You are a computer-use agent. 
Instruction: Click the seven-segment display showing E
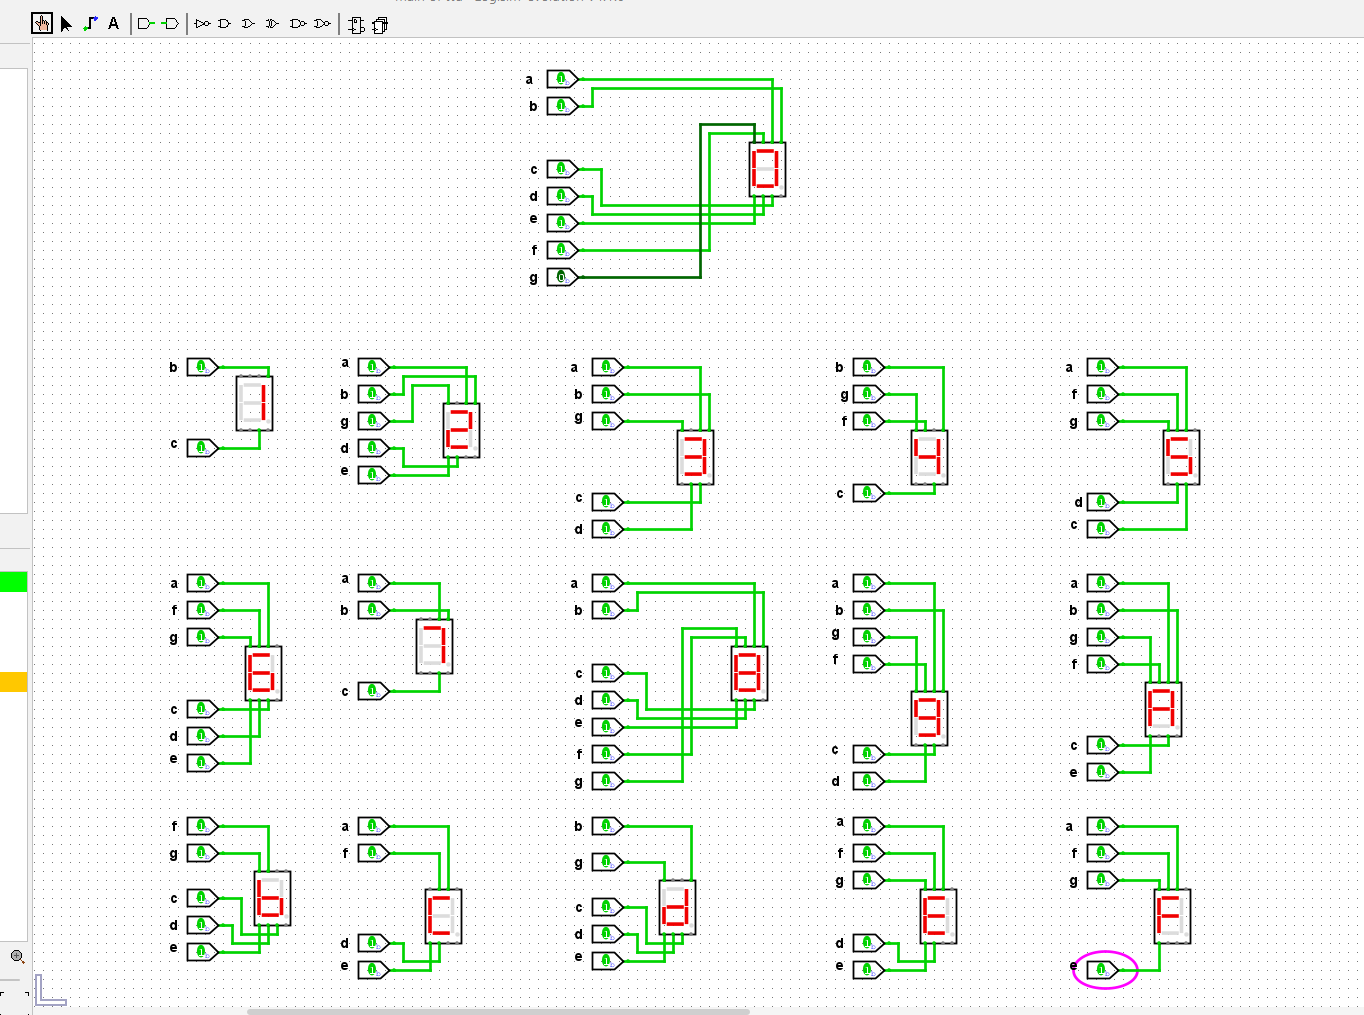point(938,916)
